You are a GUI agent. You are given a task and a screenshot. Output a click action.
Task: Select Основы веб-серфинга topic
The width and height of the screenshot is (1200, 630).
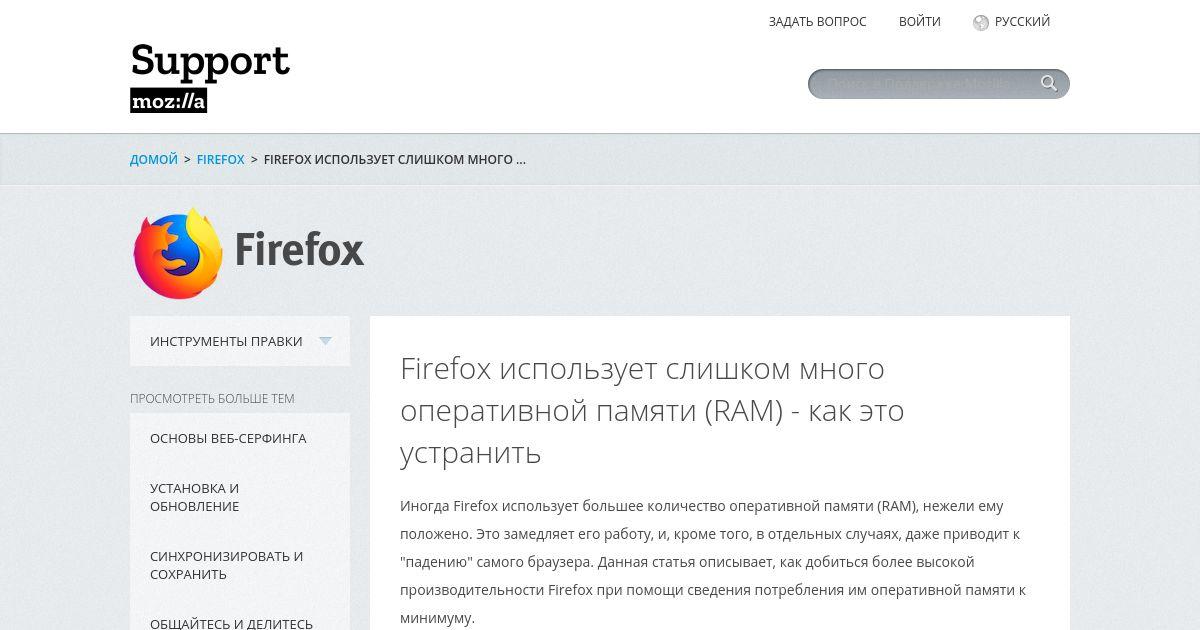[228, 438]
